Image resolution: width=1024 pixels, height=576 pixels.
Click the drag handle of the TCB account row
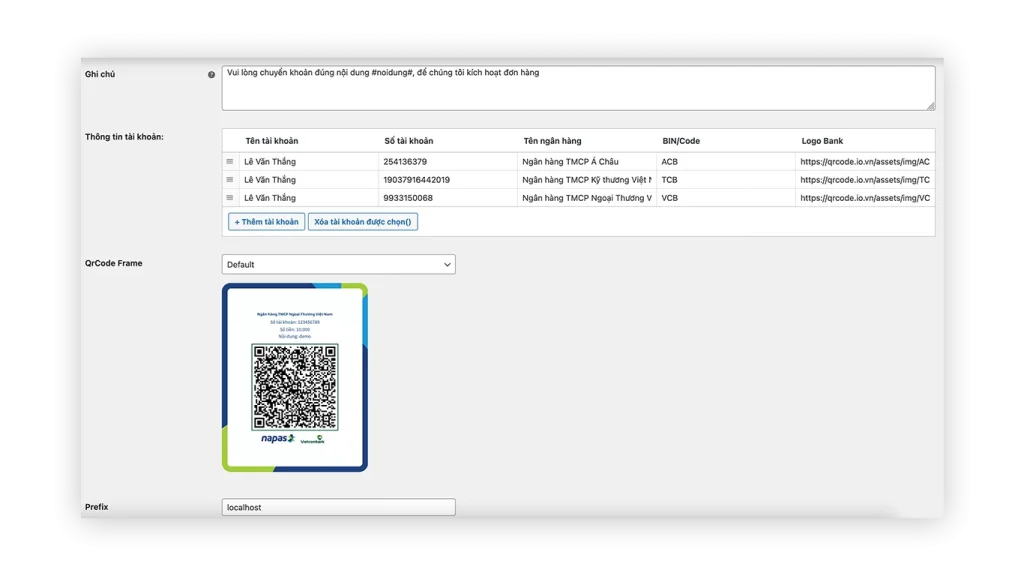click(230, 180)
